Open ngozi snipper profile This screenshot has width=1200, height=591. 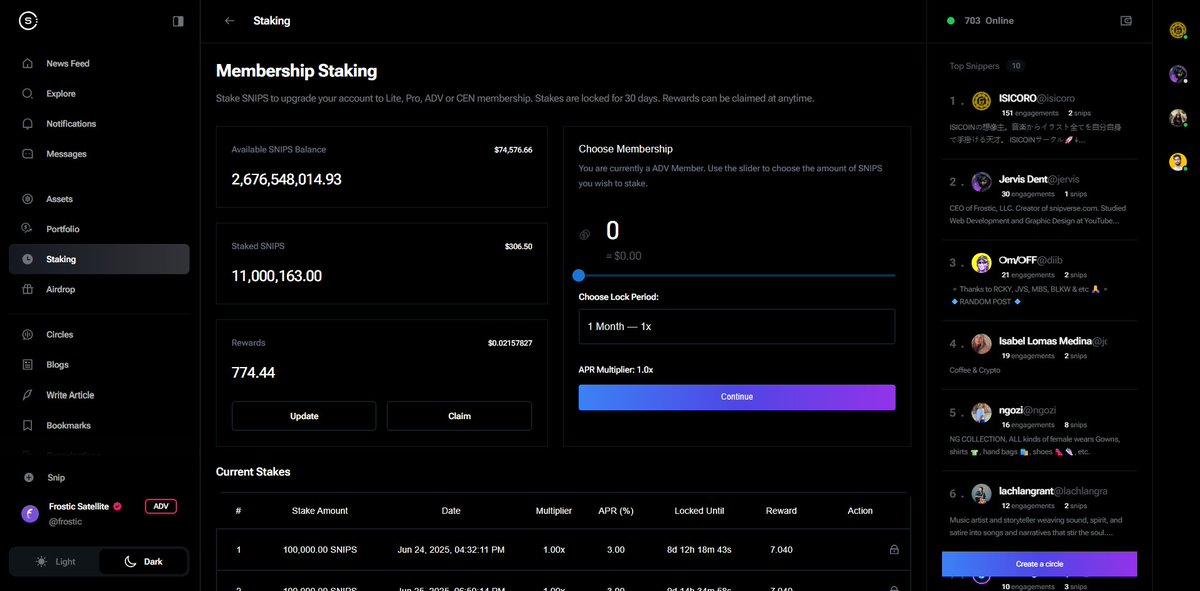(1010, 410)
